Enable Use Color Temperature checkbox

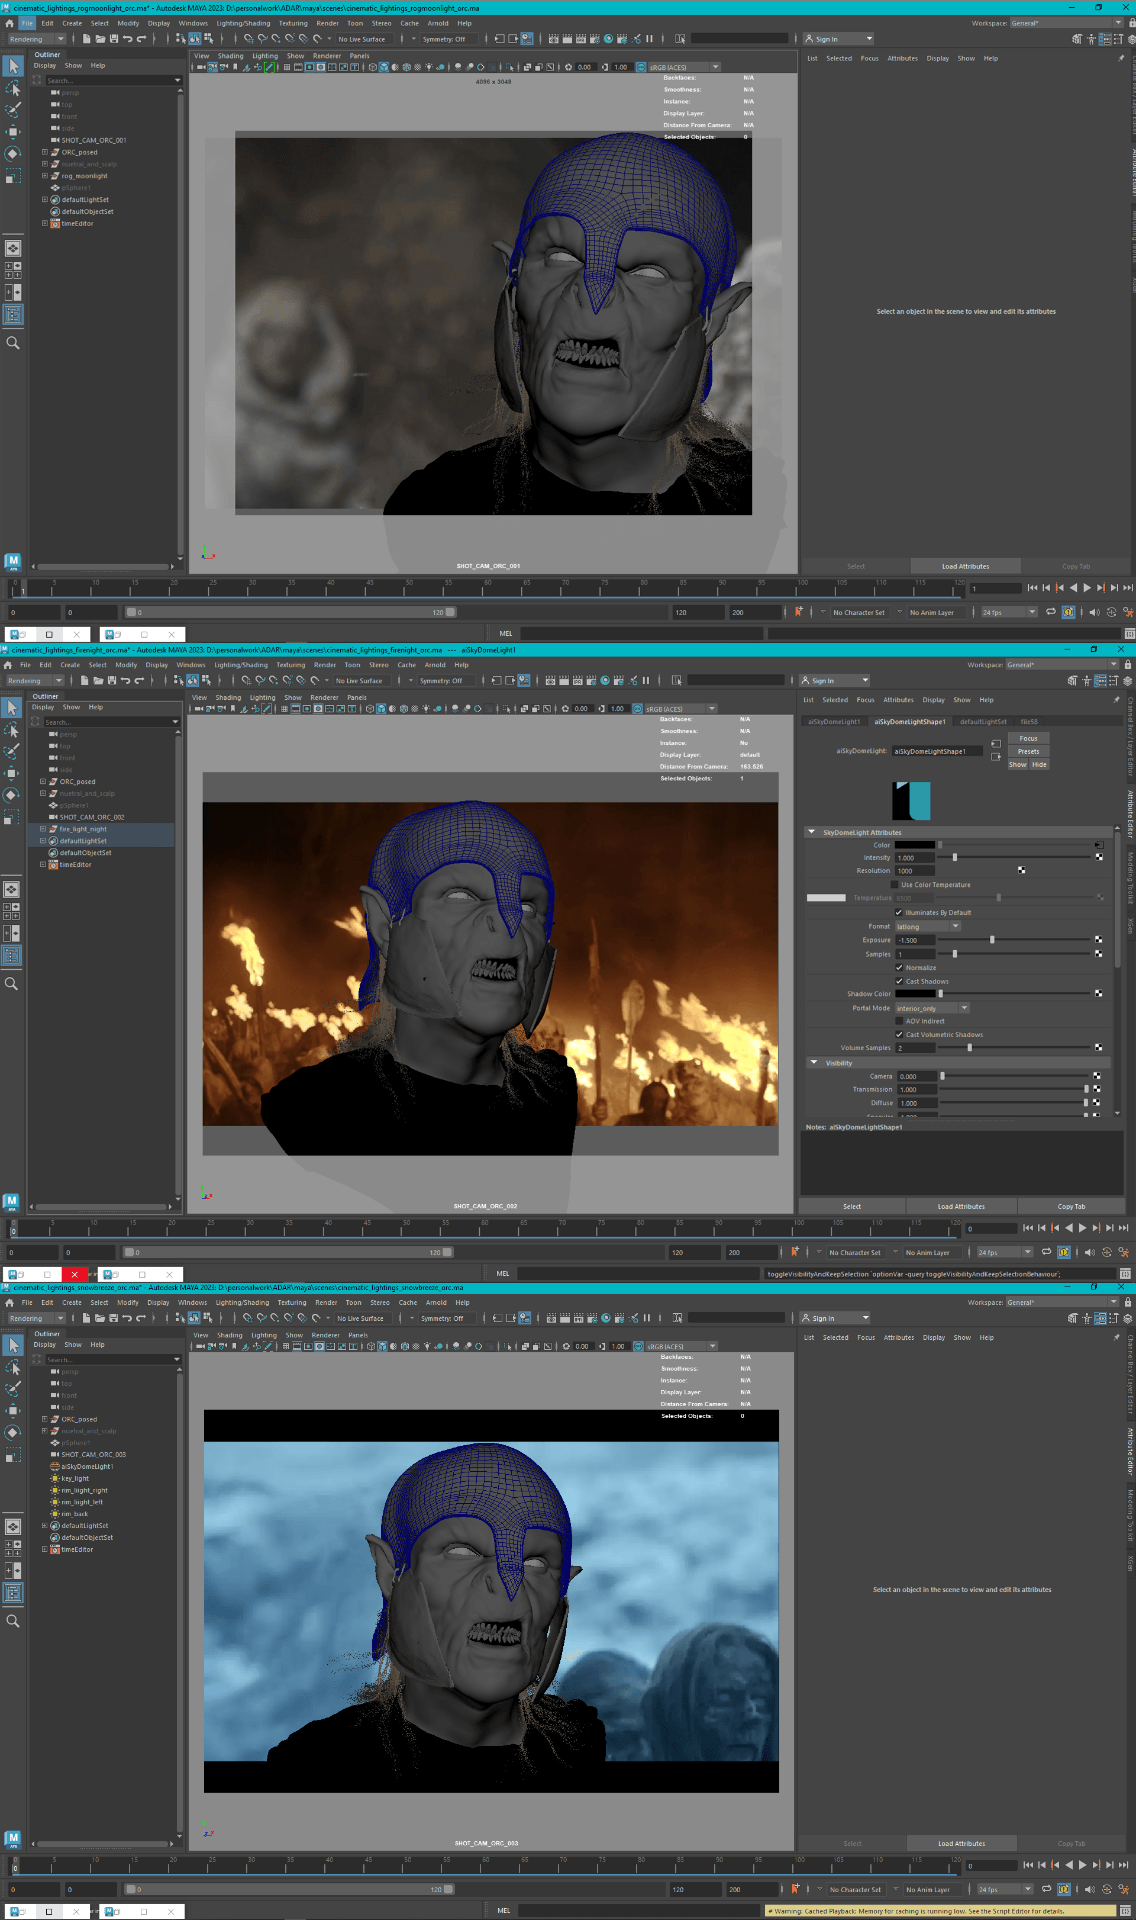pyautogui.click(x=895, y=885)
